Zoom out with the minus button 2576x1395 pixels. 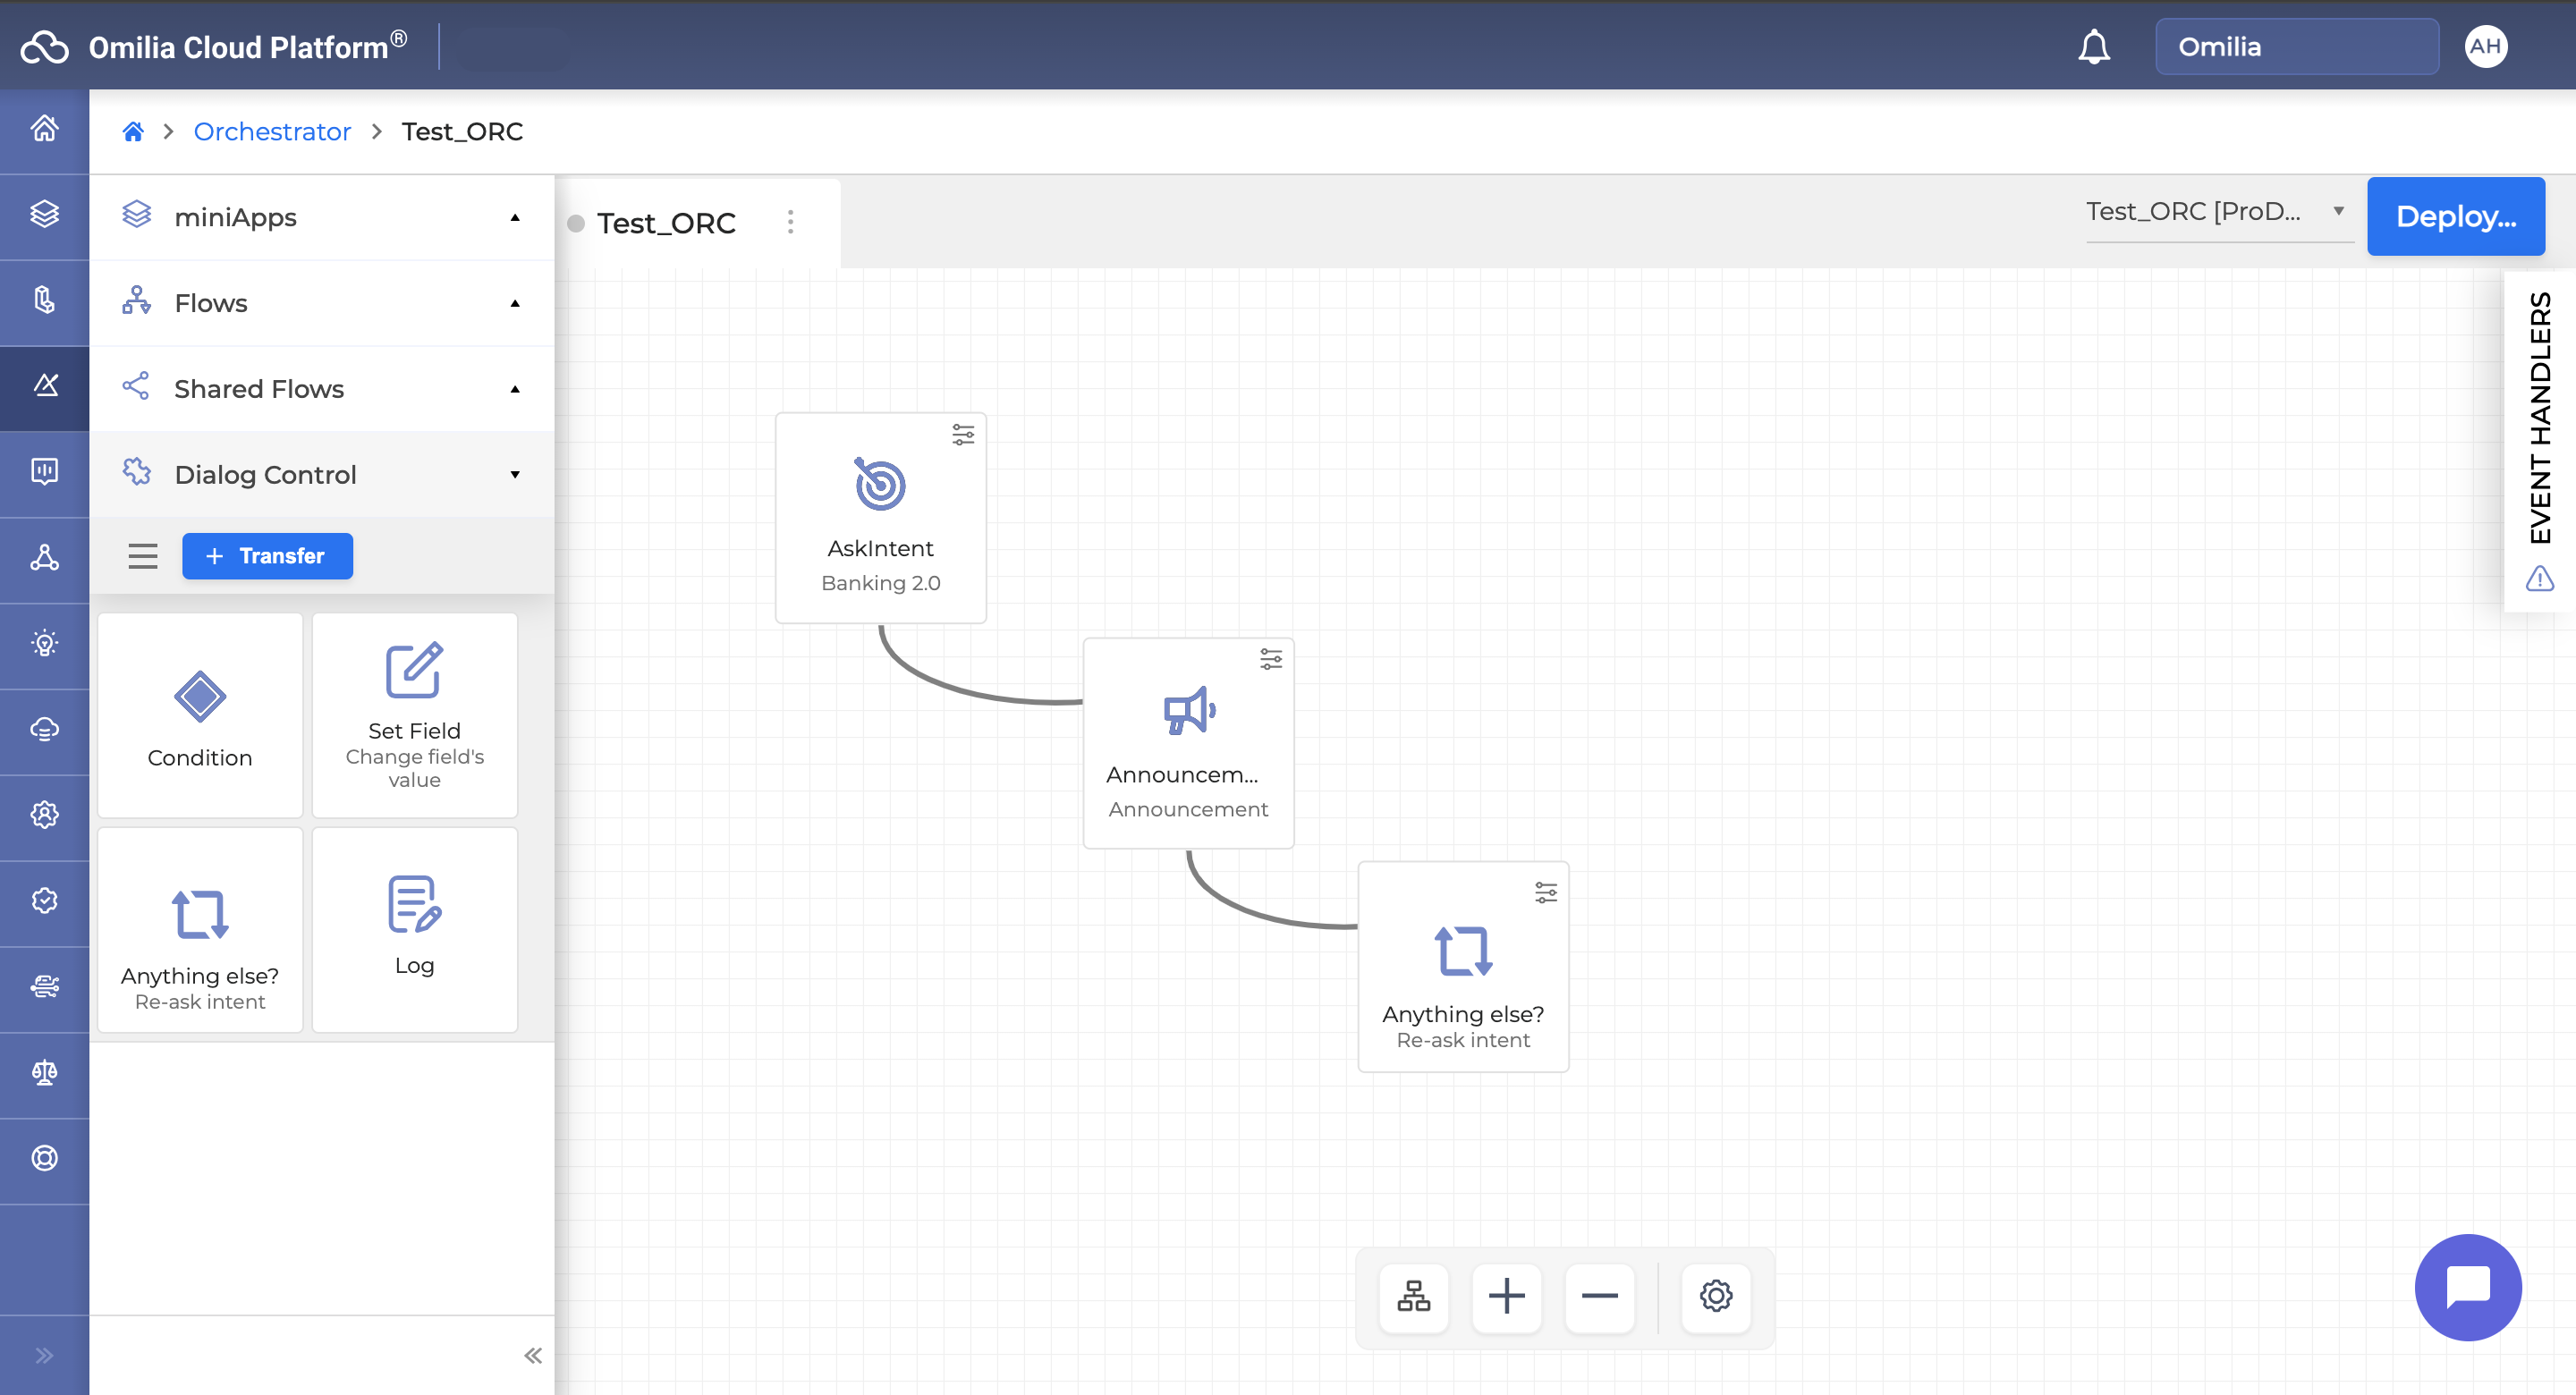1599,1296
